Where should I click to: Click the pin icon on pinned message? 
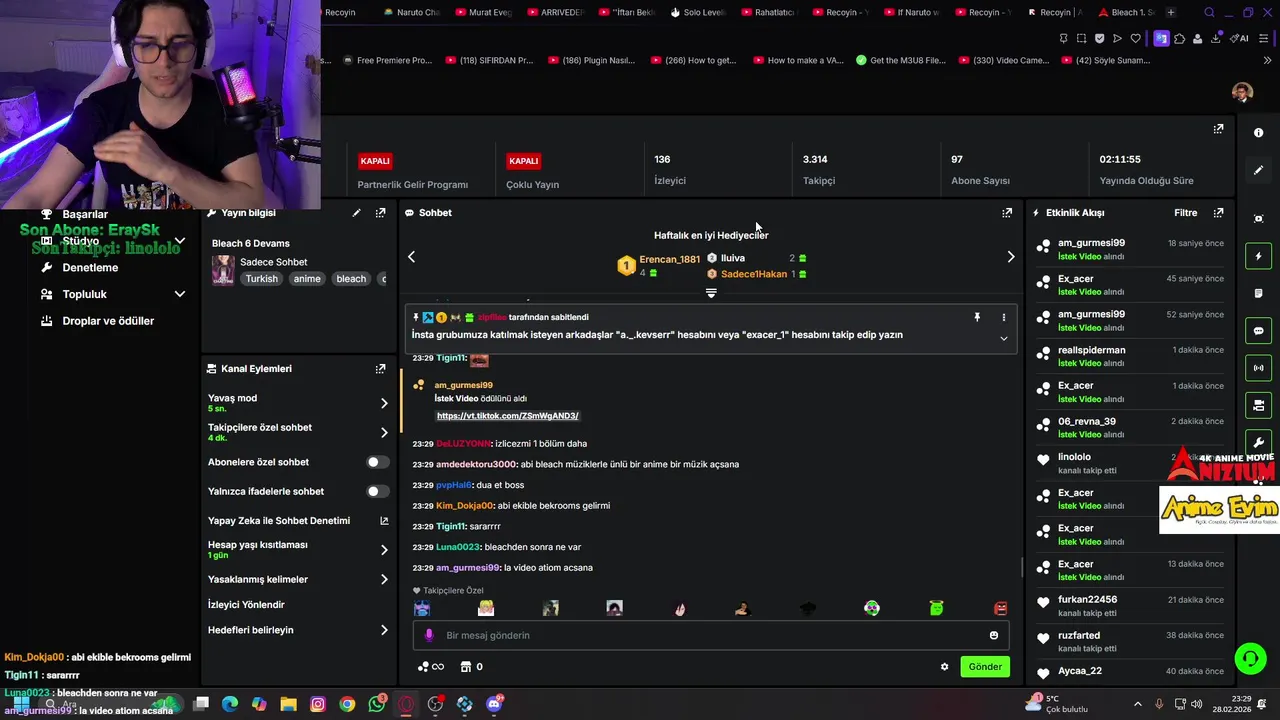[977, 317]
